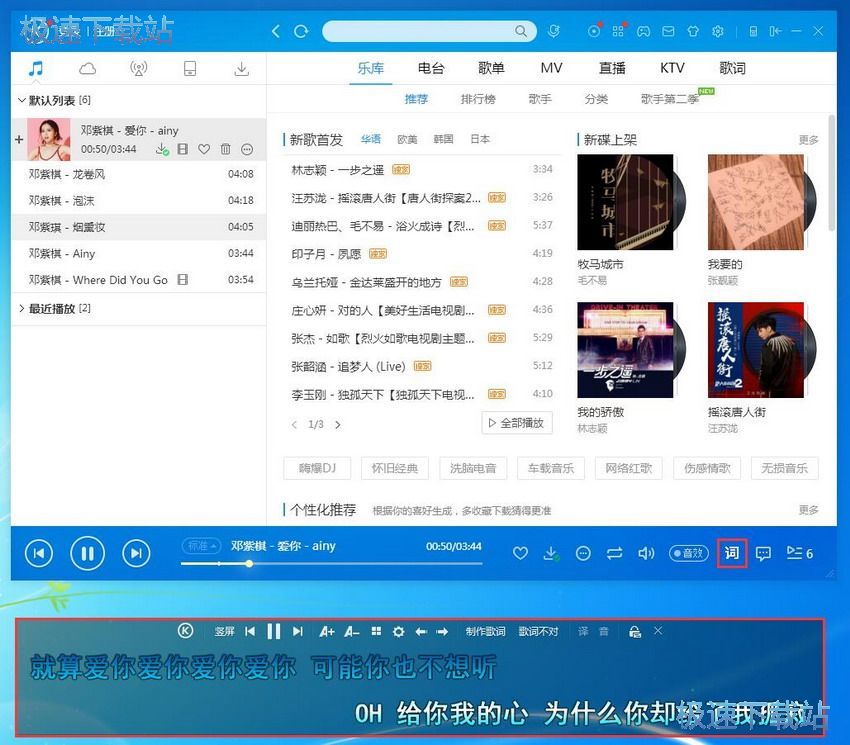Click the search magnifier icon
Viewport: 850px width, 745px height.
521,31
